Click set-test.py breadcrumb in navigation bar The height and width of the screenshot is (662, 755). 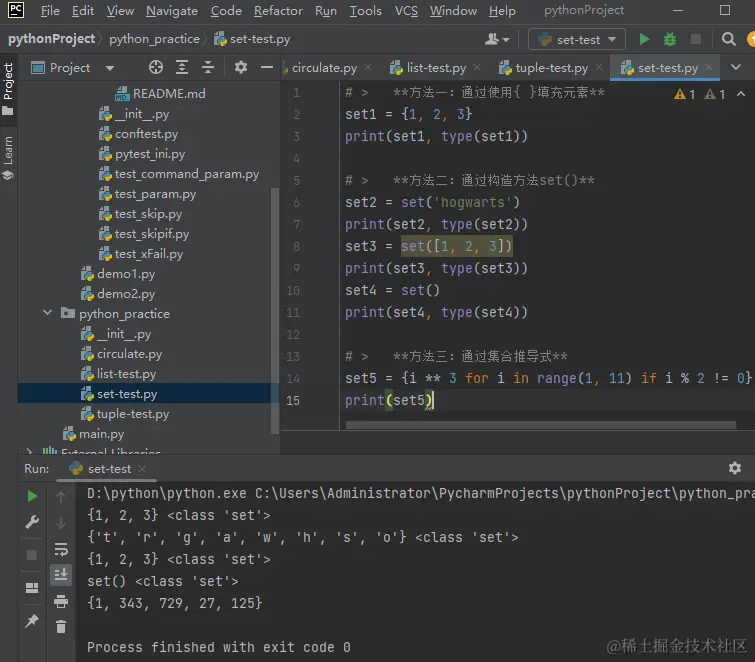click(x=252, y=39)
